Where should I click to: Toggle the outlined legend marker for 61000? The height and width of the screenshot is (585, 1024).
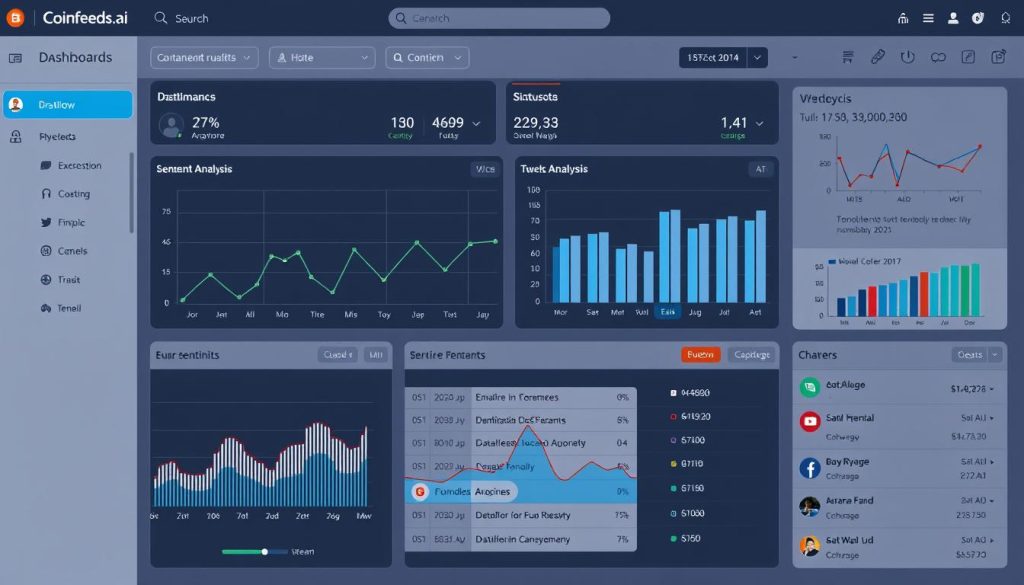click(673, 514)
